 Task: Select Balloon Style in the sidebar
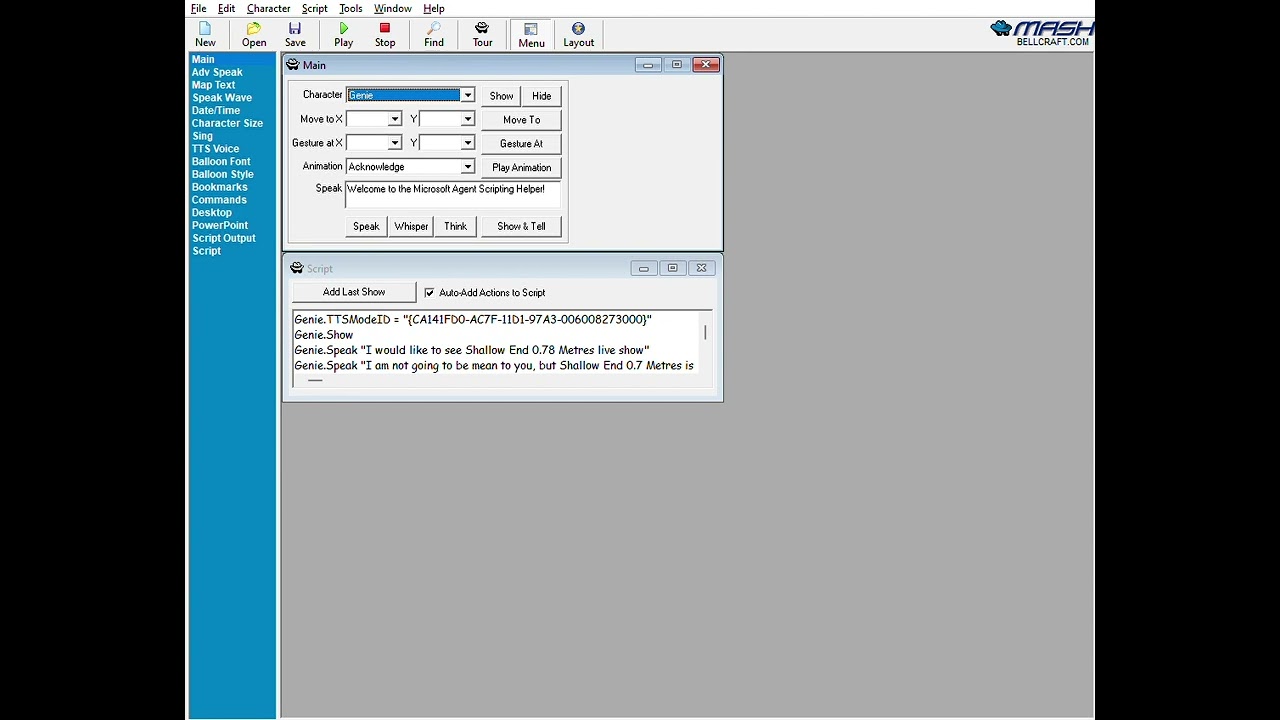point(223,175)
